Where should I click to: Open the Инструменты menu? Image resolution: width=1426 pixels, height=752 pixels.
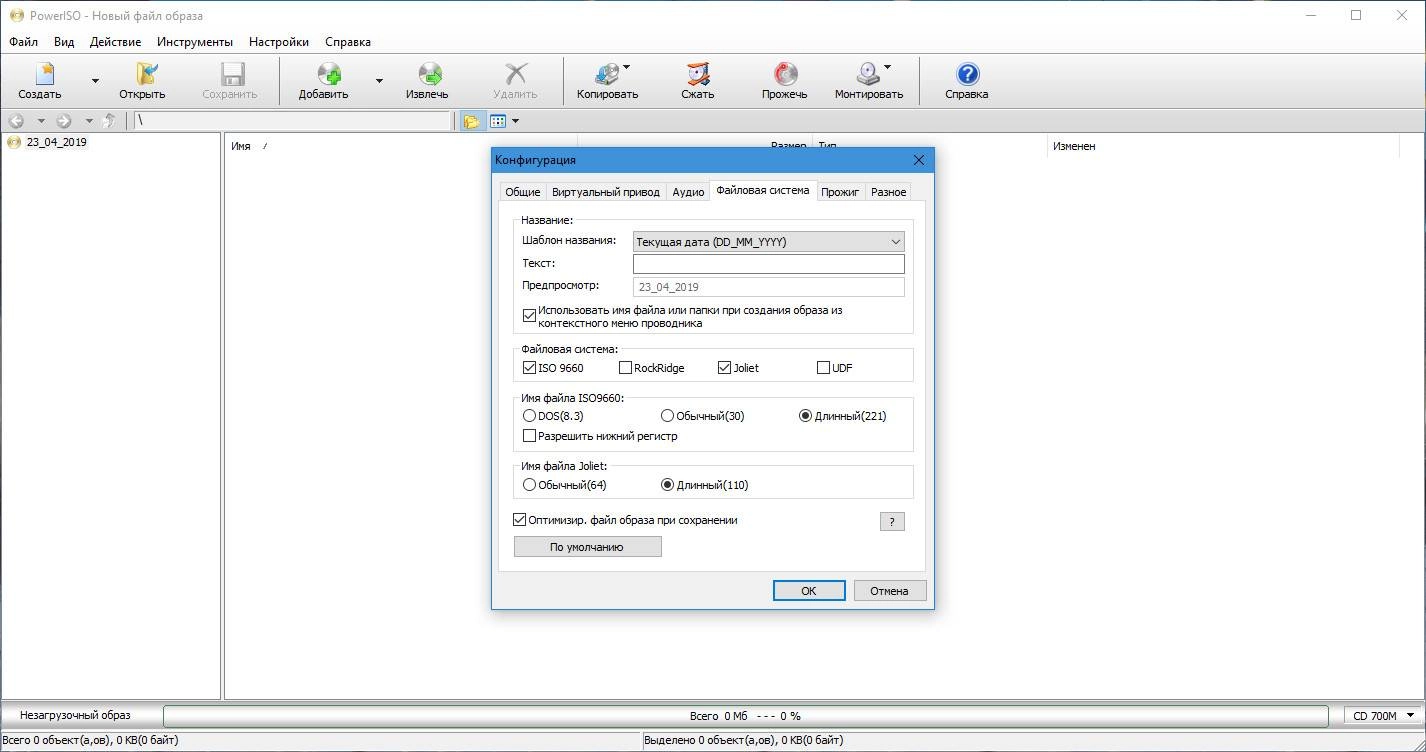[195, 42]
